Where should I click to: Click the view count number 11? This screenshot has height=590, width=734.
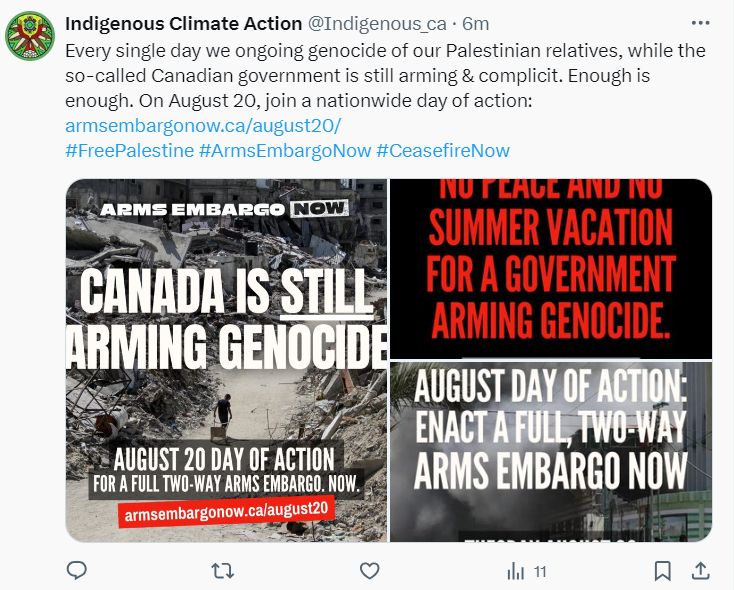pyautogui.click(x=540, y=572)
